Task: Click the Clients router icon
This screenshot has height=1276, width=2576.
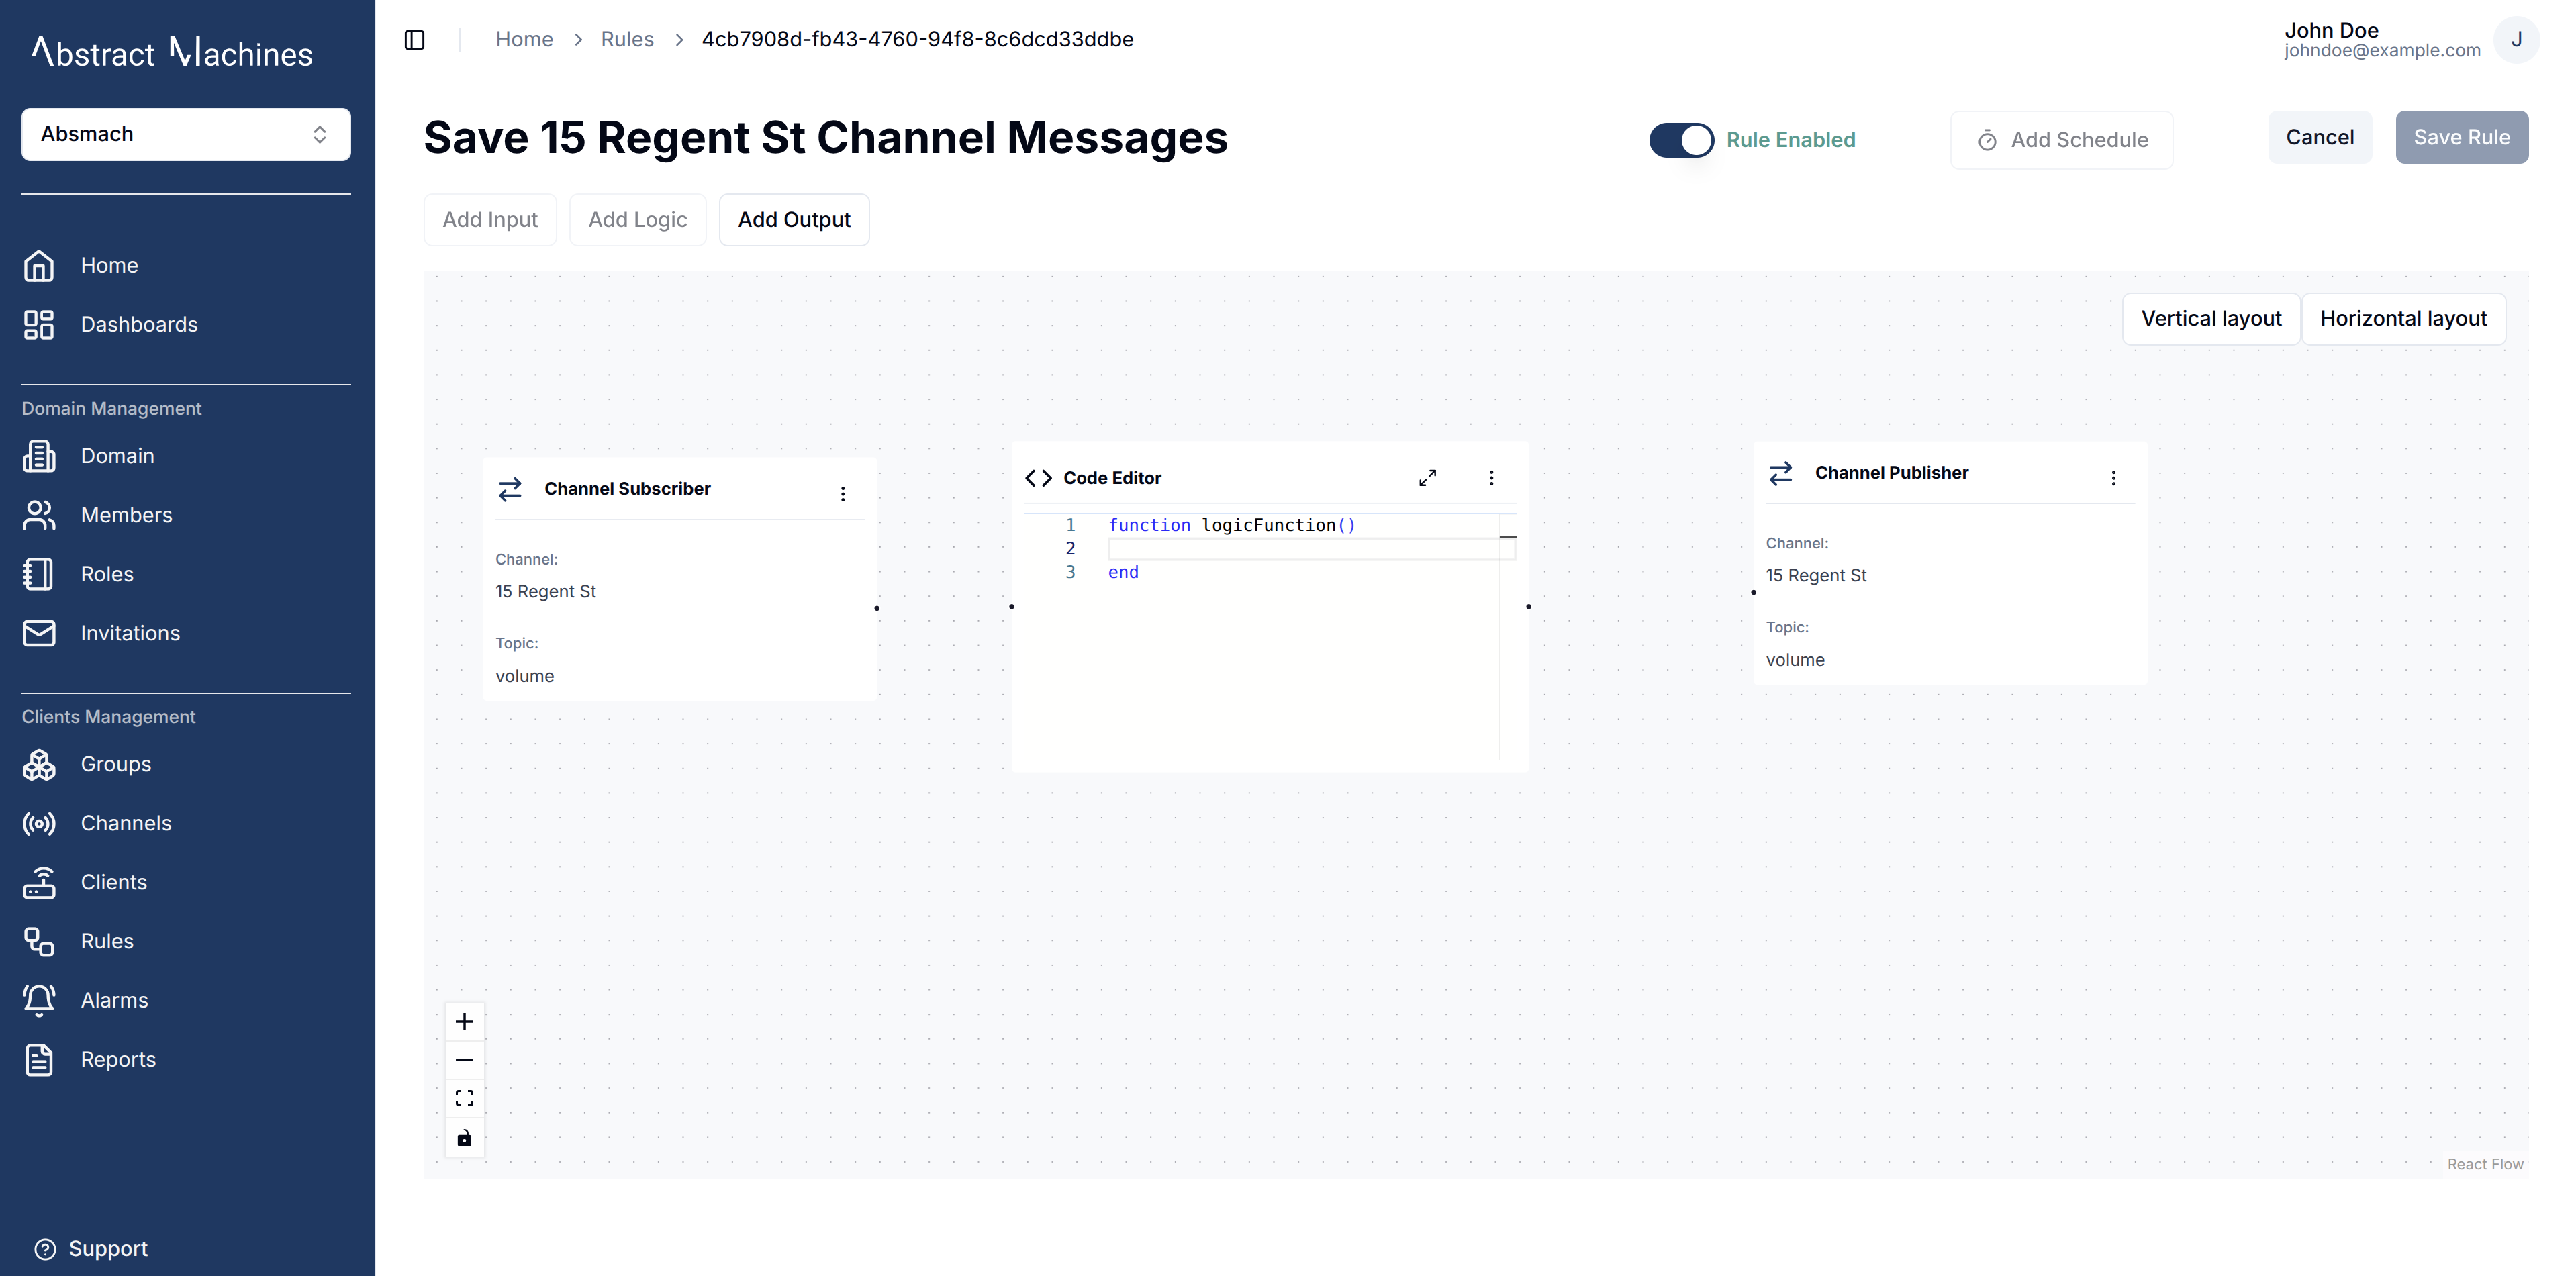Action: (39, 882)
